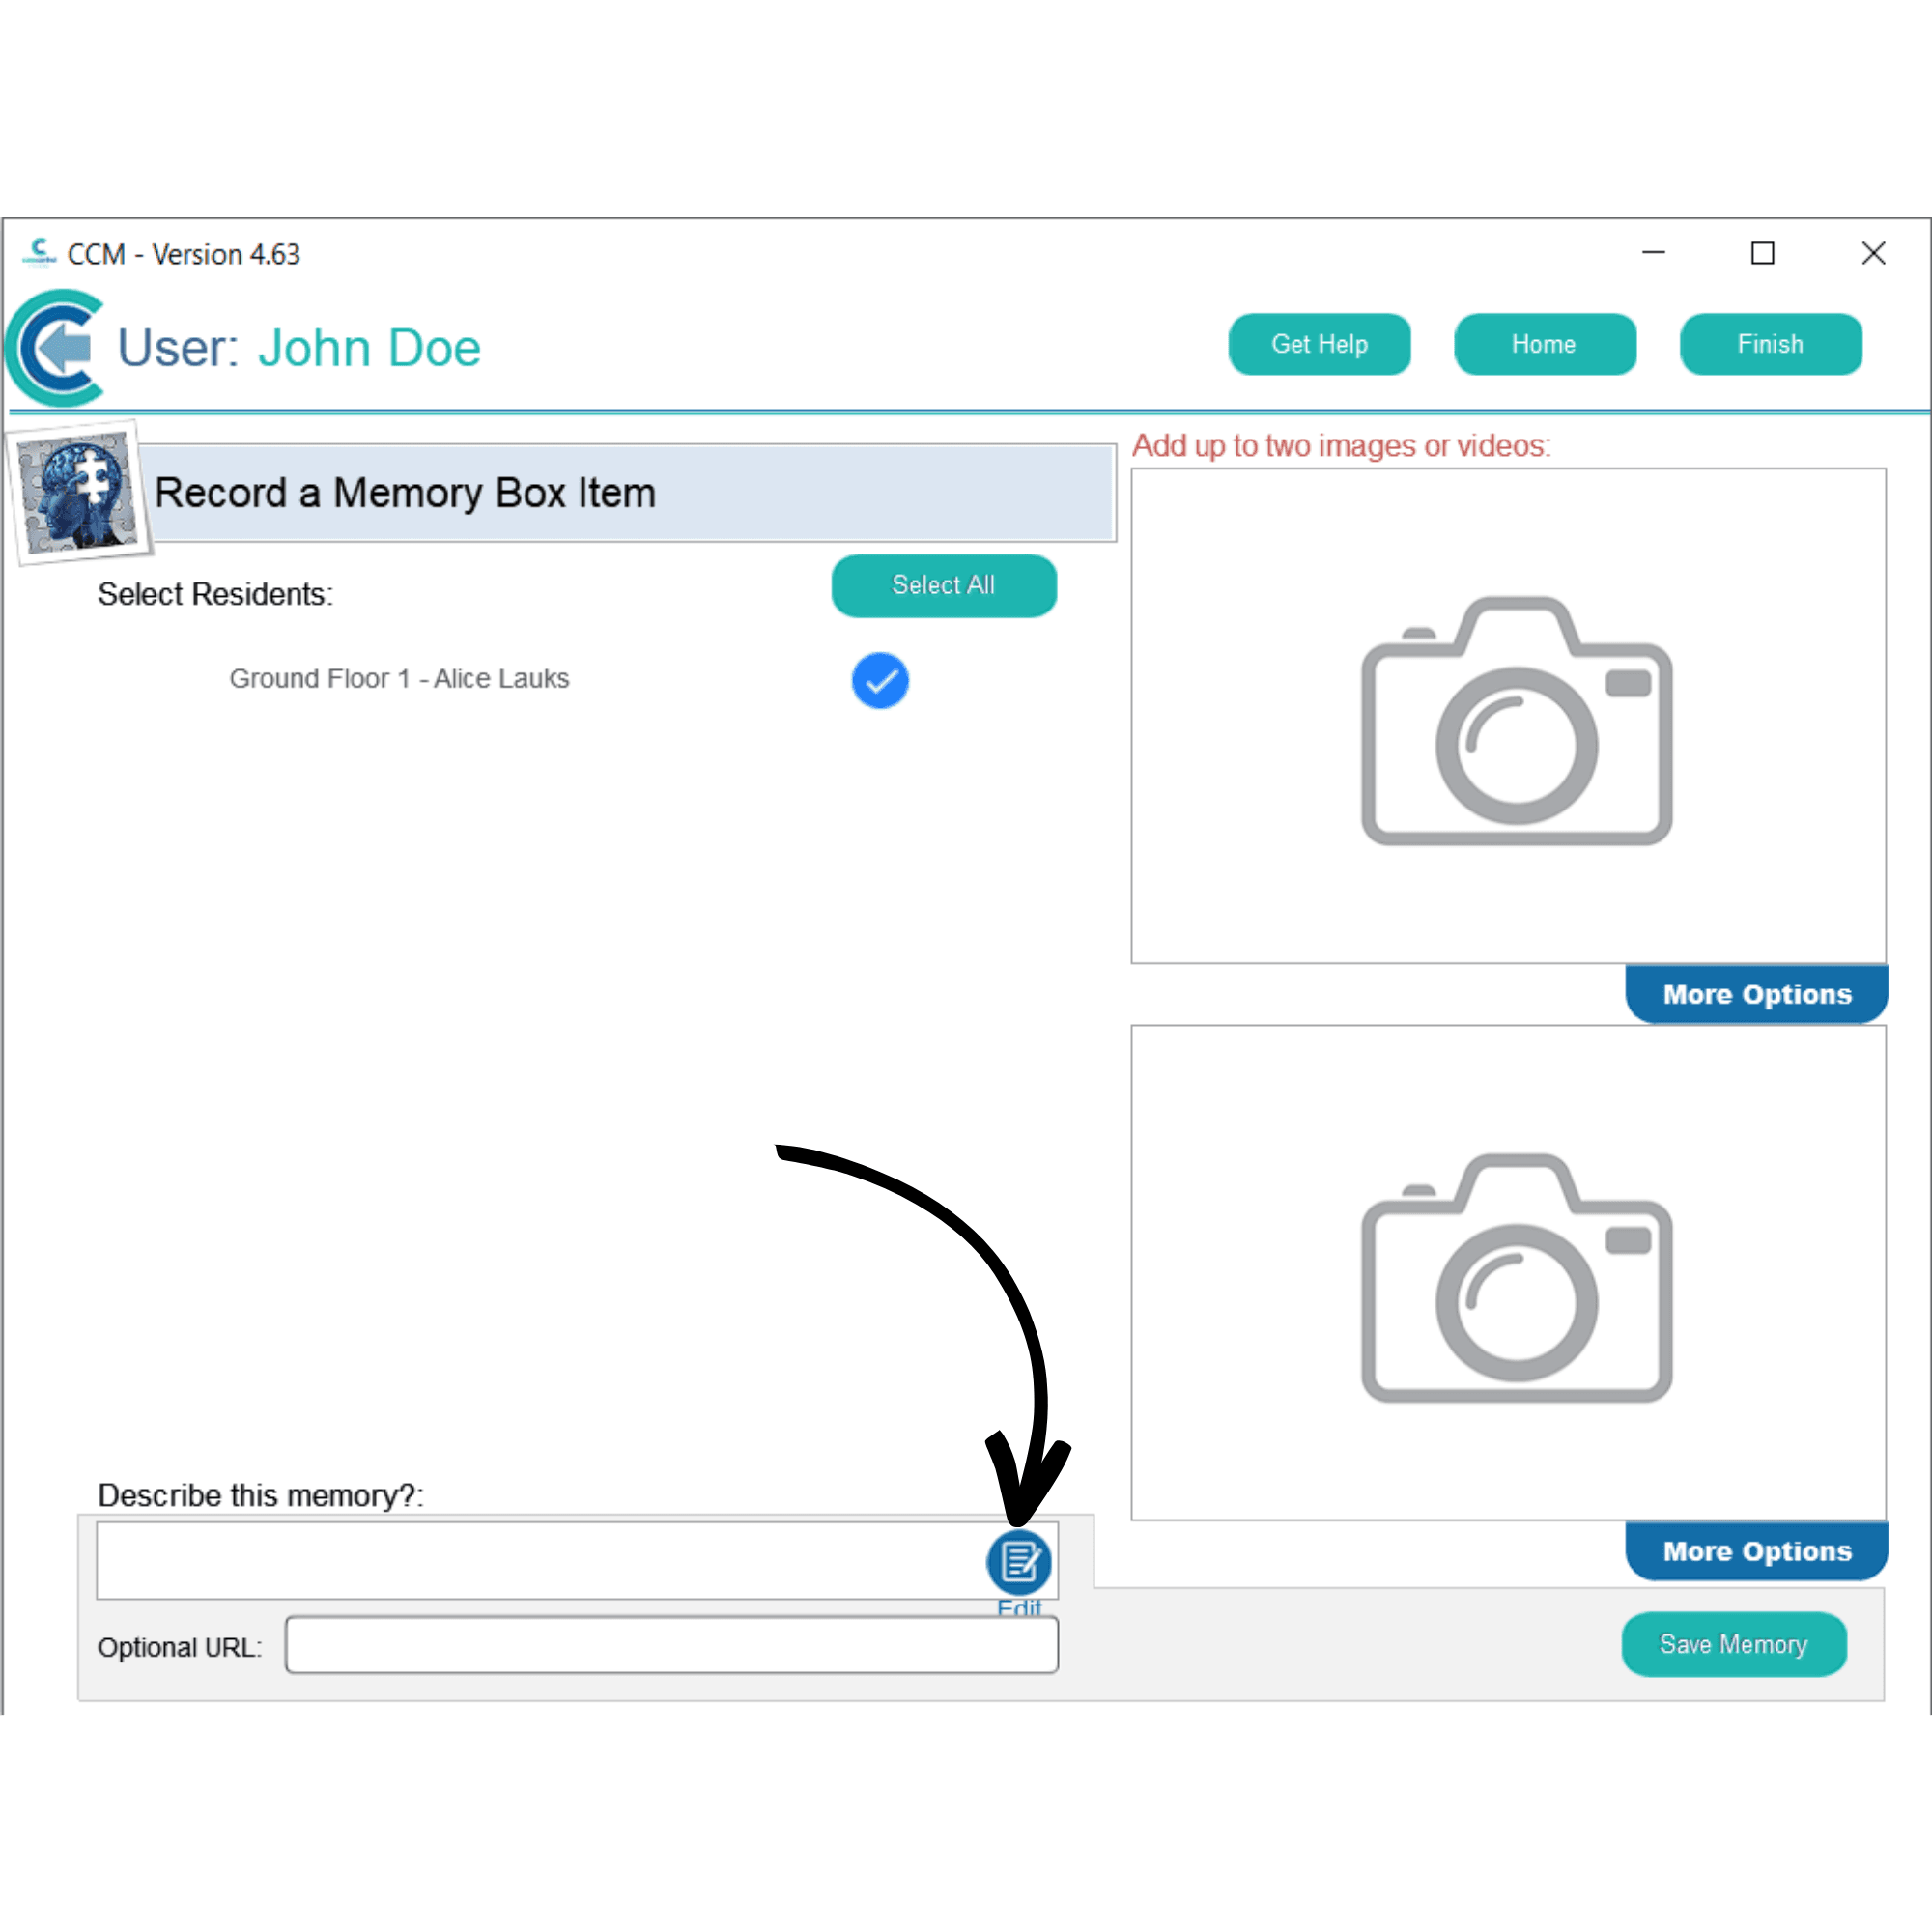This screenshot has width=1932, height=1932.
Task: Select the Ground Floor 1 - Alice Lauks row
Action: 399,679
